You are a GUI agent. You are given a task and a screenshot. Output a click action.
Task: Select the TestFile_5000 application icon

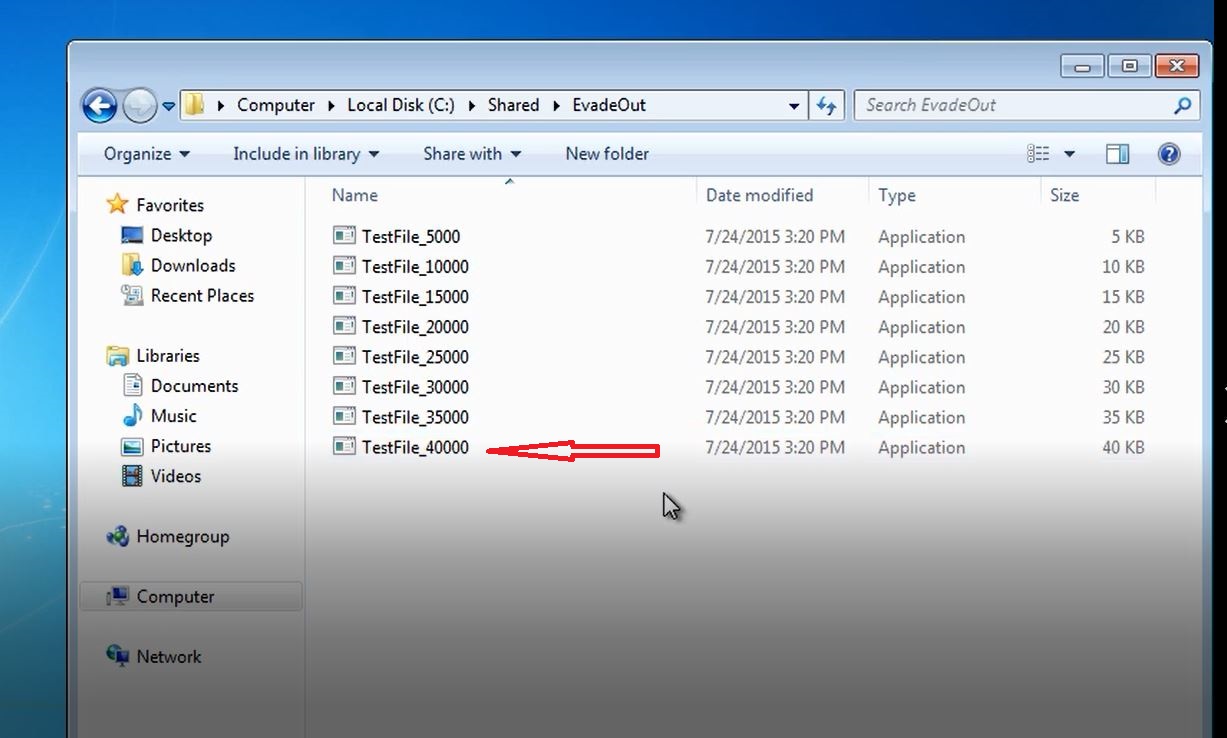[x=344, y=237]
